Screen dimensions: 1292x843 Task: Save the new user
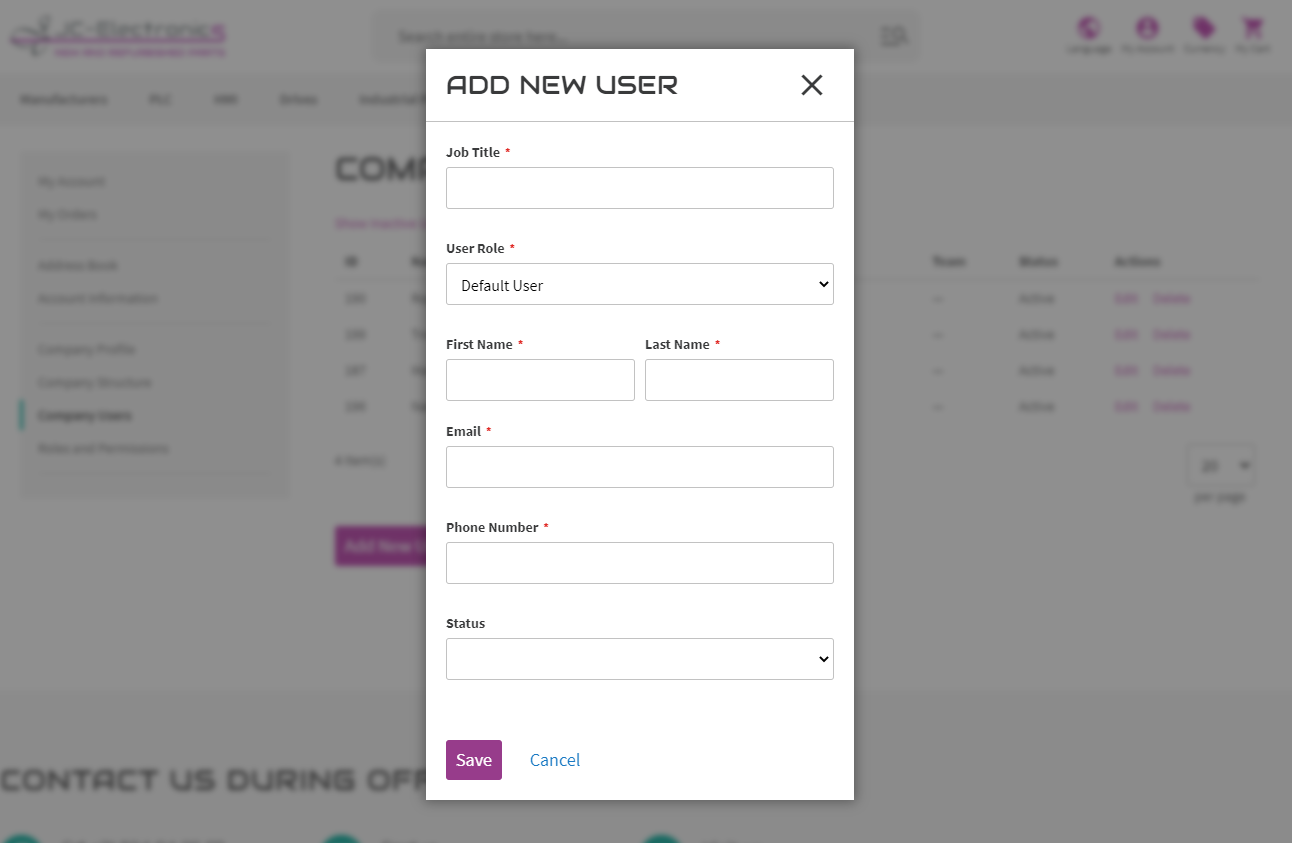tap(474, 760)
